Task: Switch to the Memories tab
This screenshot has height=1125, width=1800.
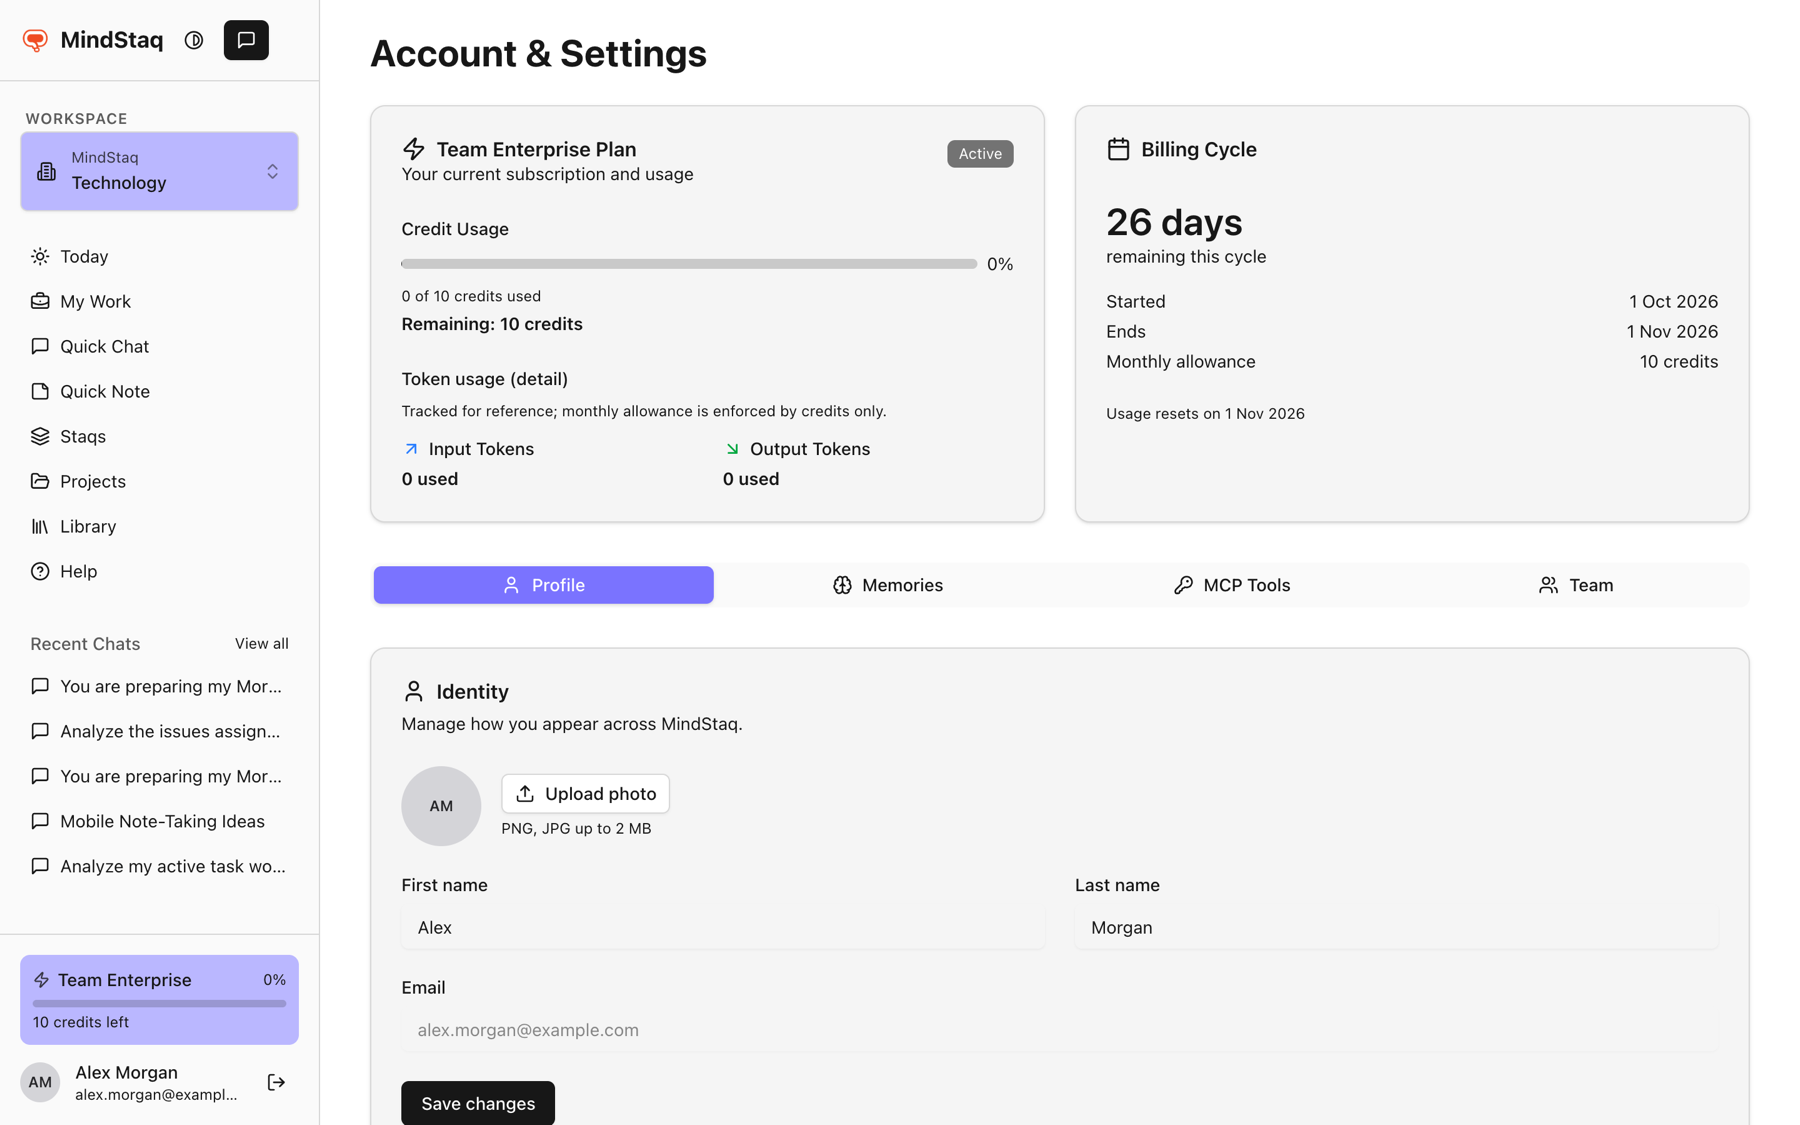Action: [888, 586]
